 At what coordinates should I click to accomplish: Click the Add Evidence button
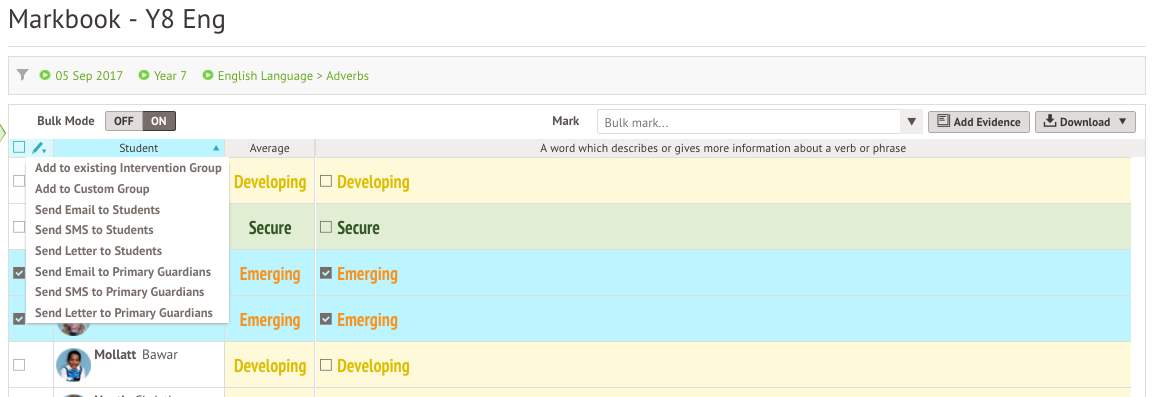coord(979,121)
